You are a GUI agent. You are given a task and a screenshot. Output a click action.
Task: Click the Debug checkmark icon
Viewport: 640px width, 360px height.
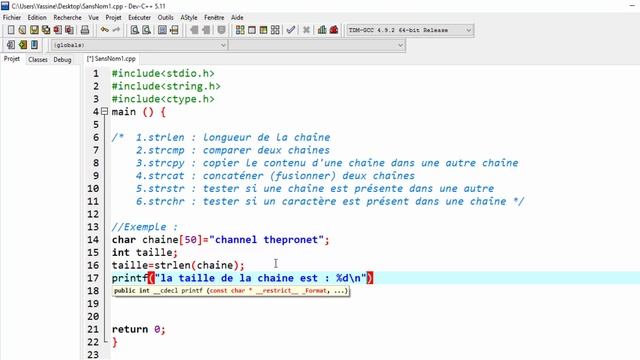coord(291,30)
